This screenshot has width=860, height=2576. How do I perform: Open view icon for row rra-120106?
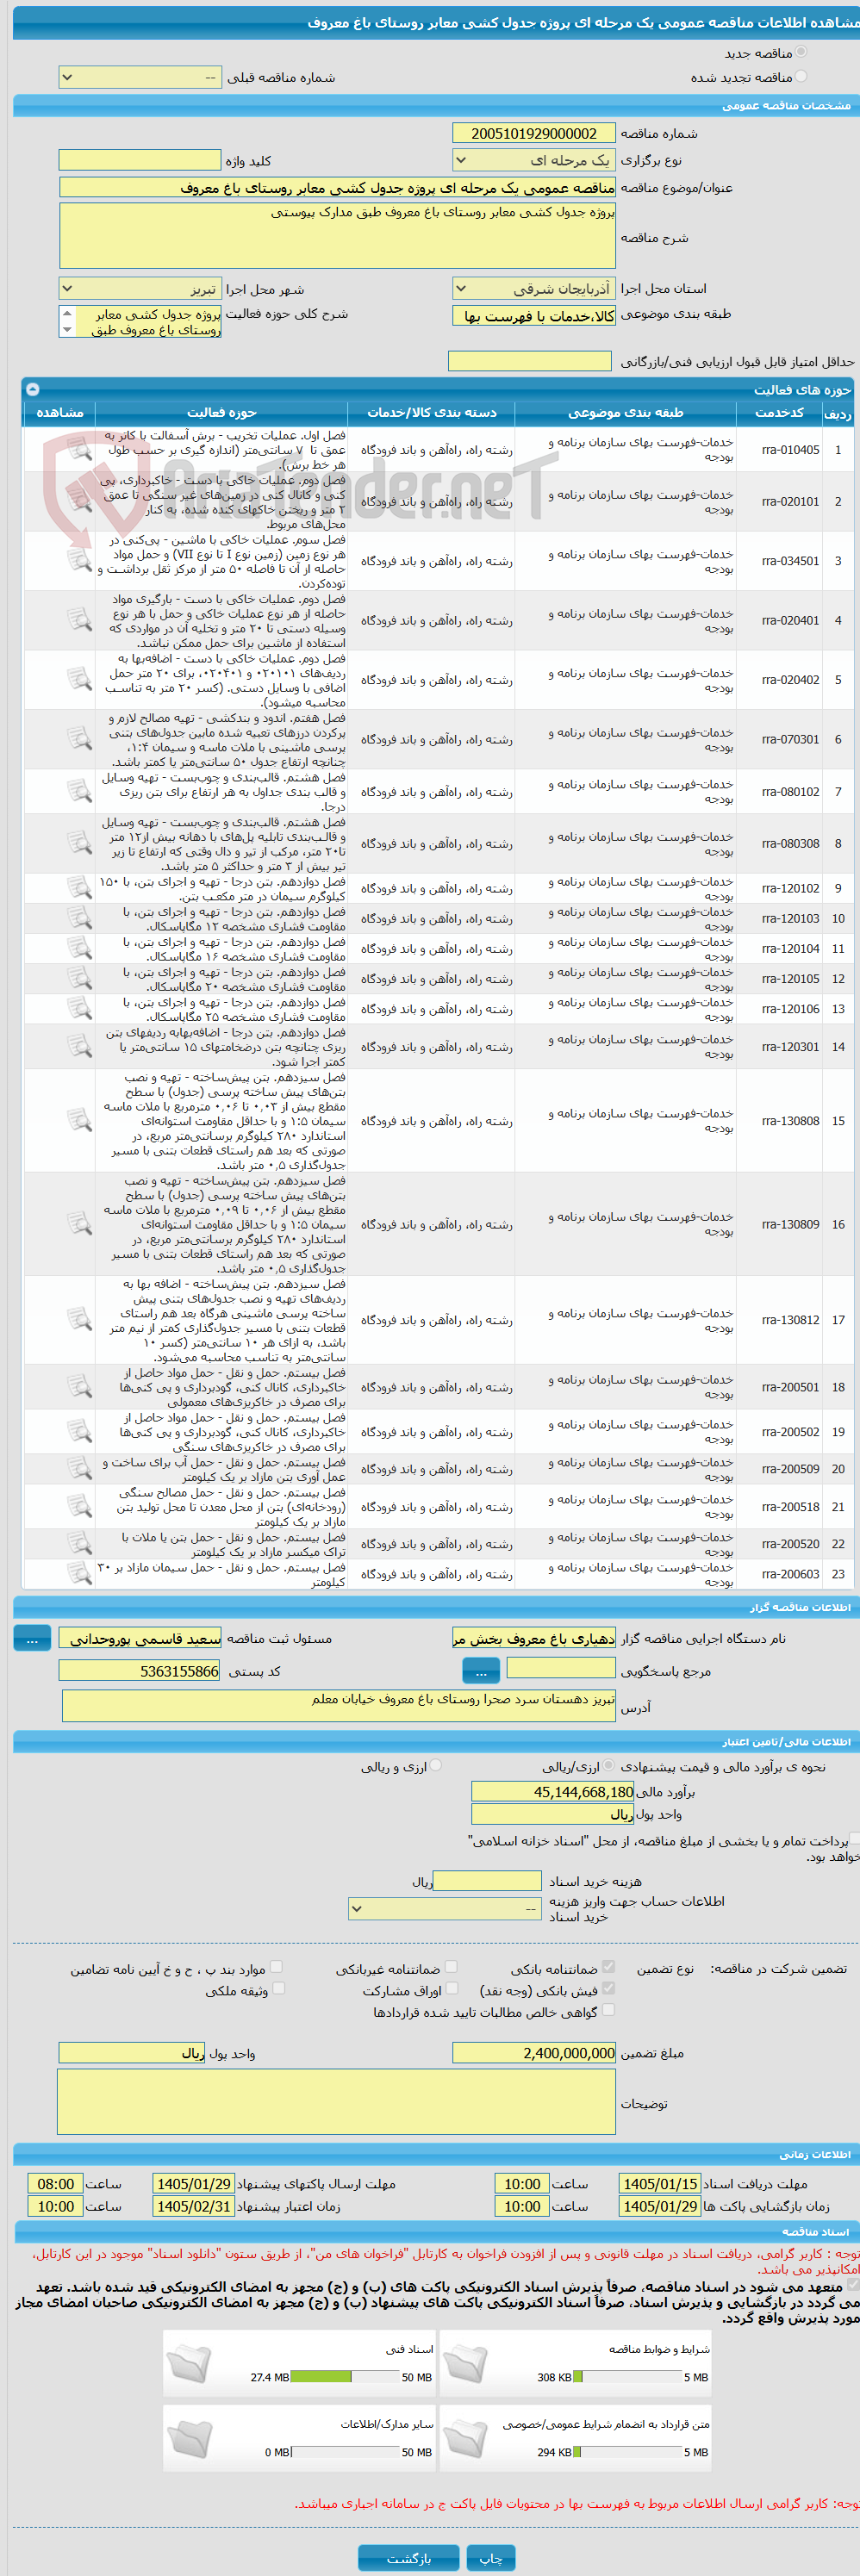[x=79, y=1009]
